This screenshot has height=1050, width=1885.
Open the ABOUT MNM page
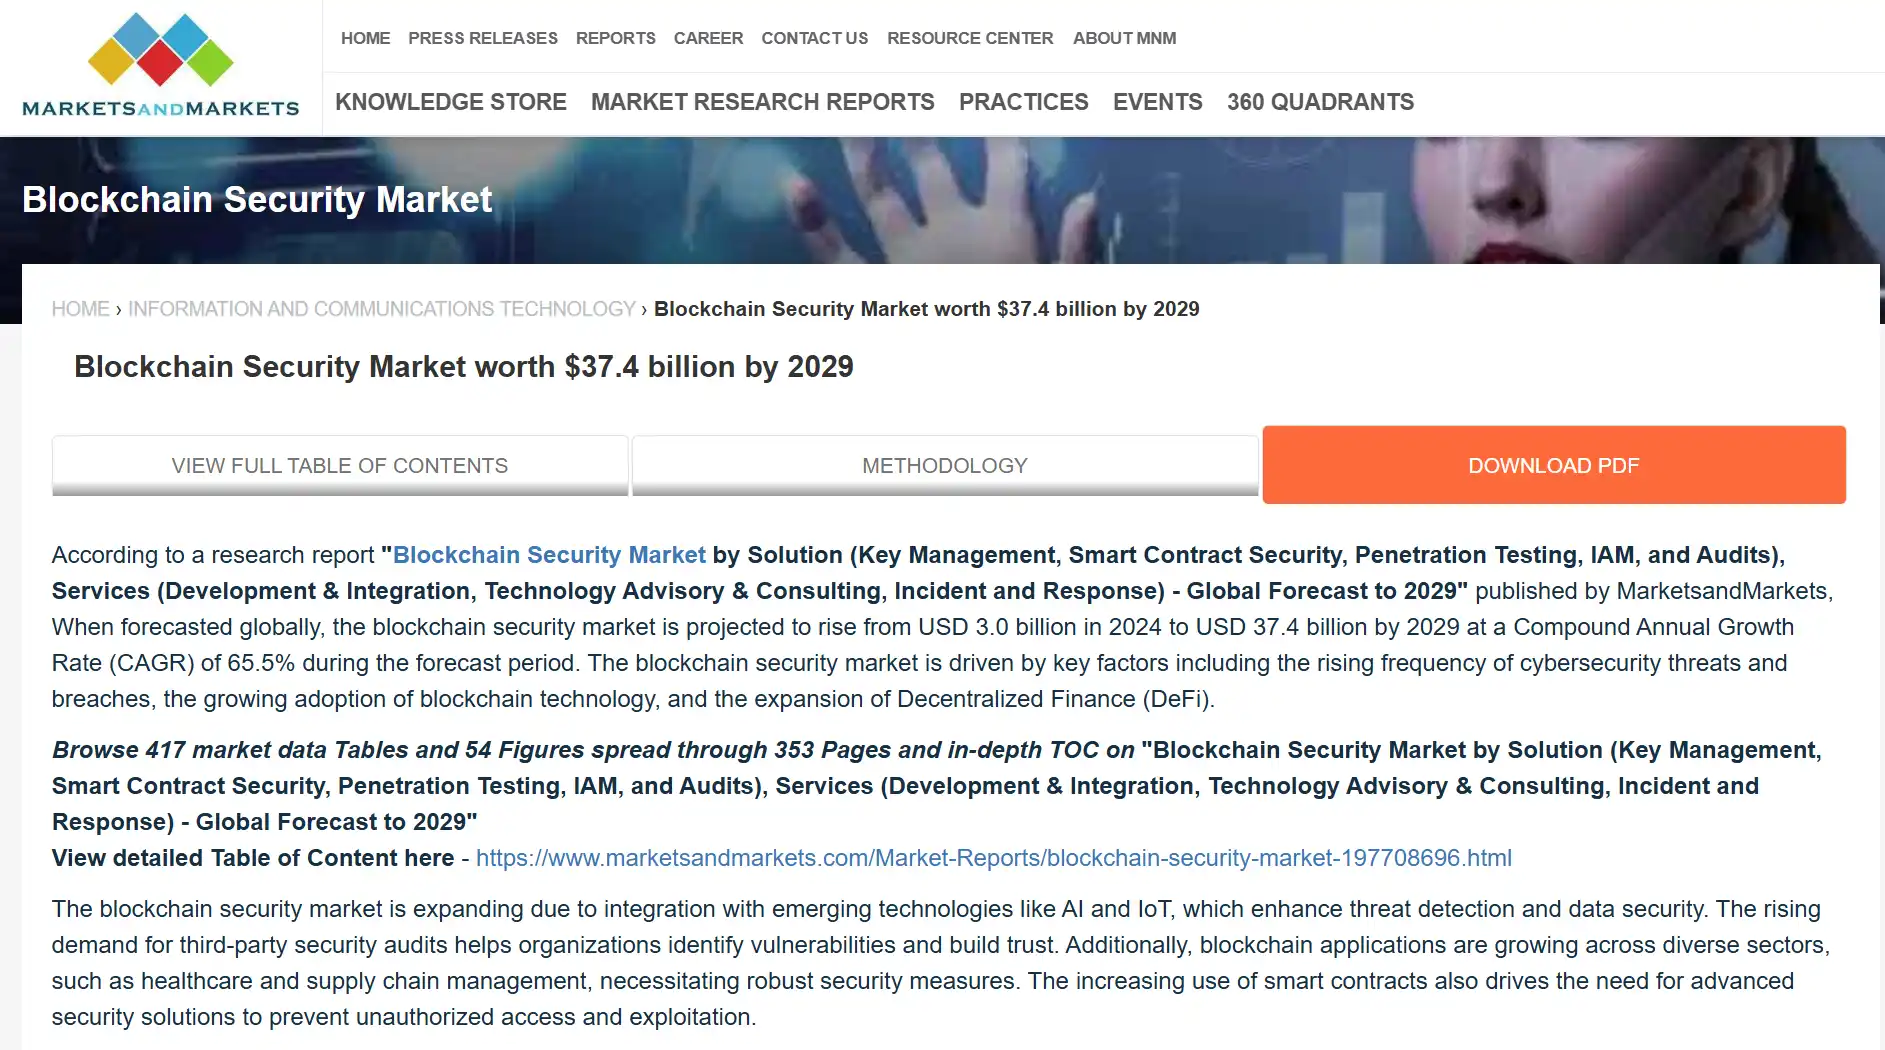(x=1124, y=38)
